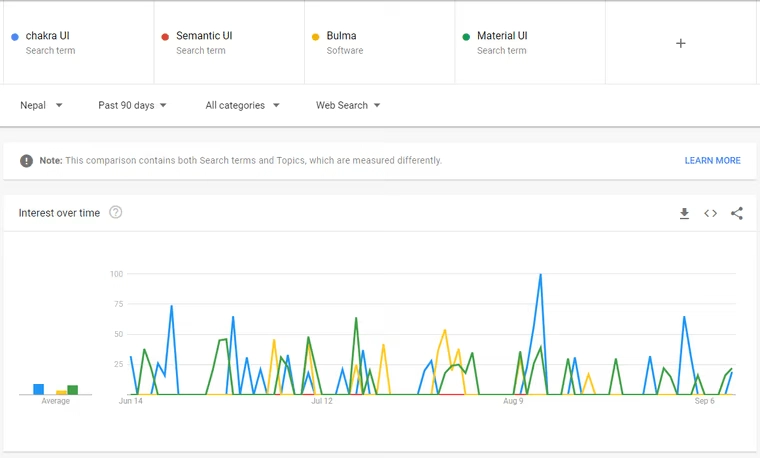Click the yellow Bulma color dot
760x458 pixels.
point(316,37)
